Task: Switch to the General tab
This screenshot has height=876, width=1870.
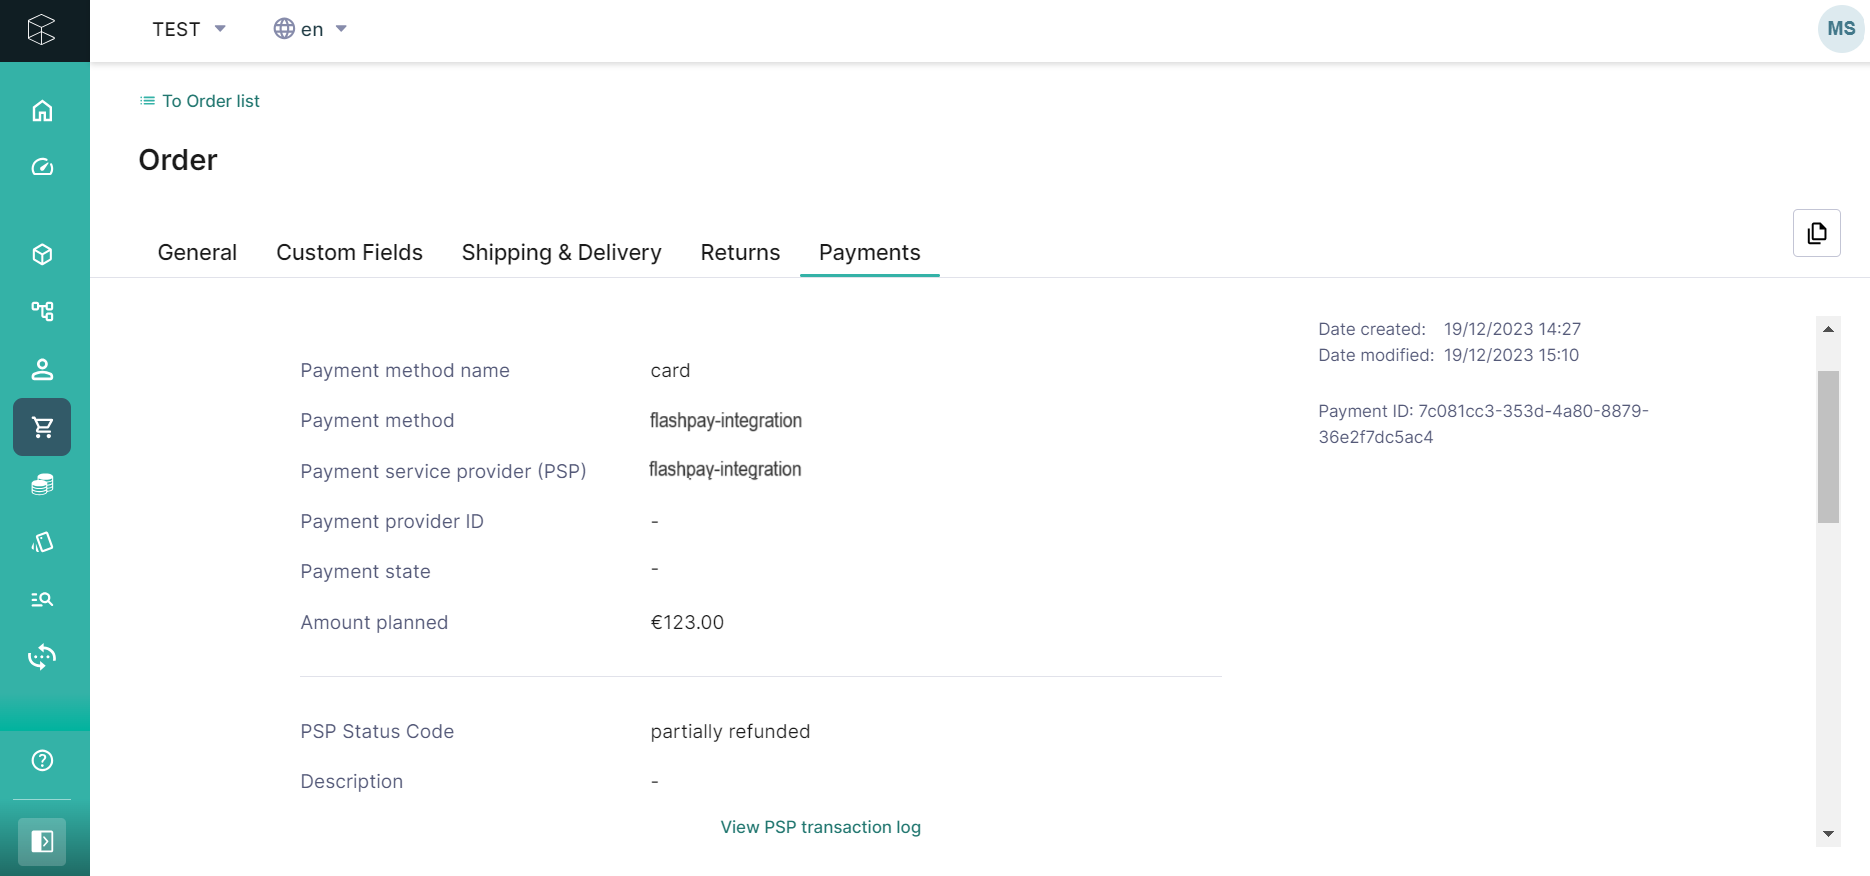Action: [x=197, y=252]
